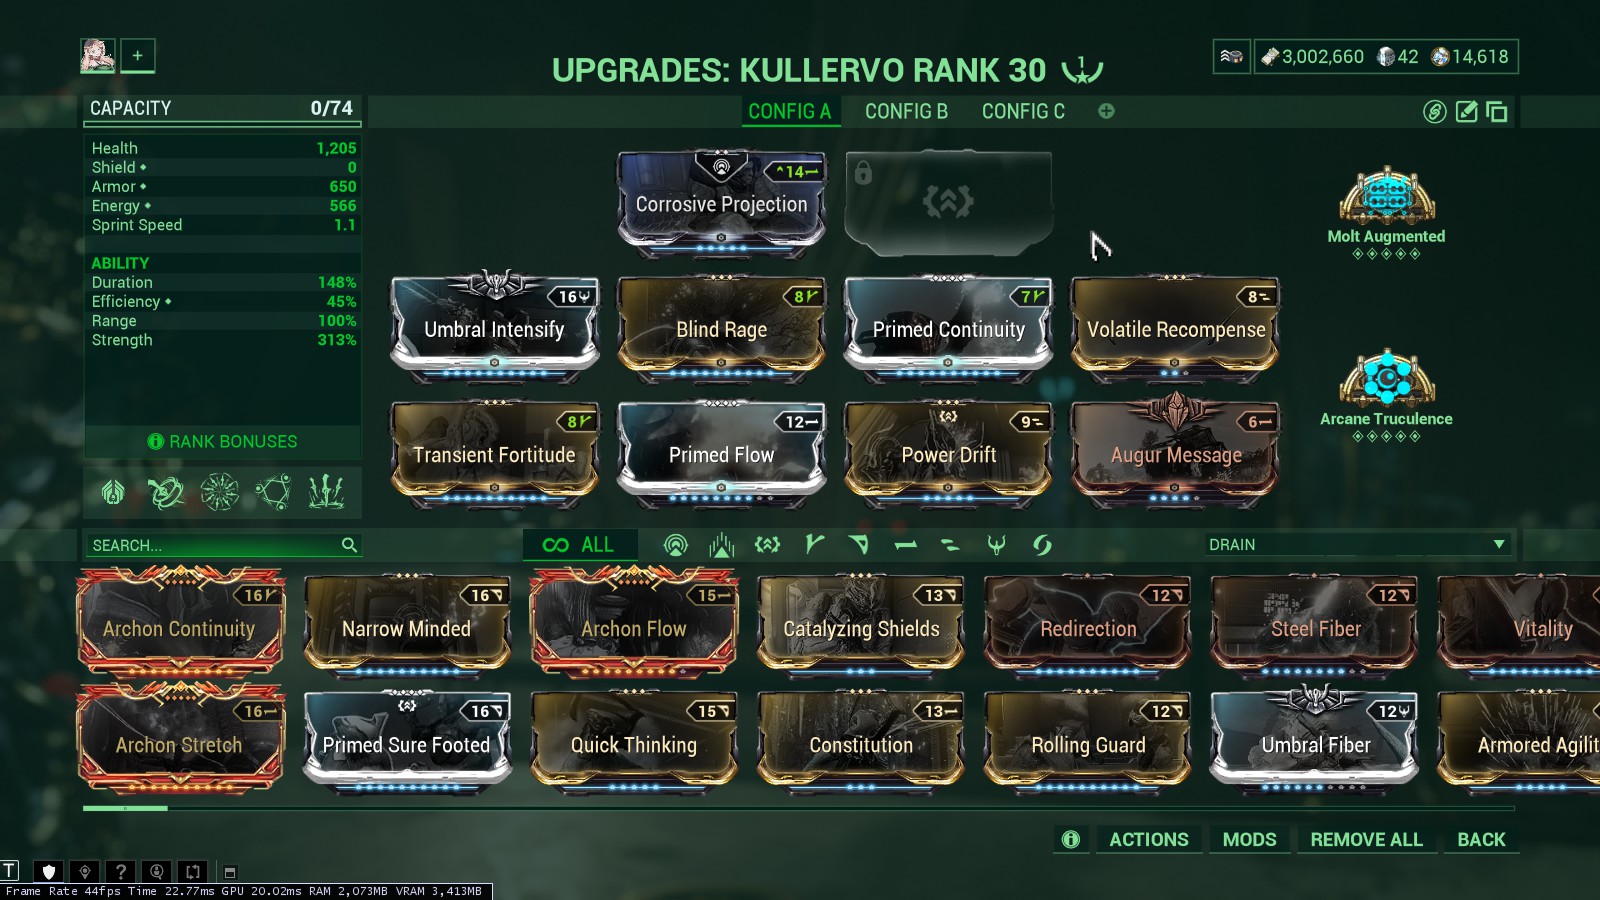Select the first Kullervo ability icon
The height and width of the screenshot is (900, 1600).
pyautogui.click(x=113, y=492)
